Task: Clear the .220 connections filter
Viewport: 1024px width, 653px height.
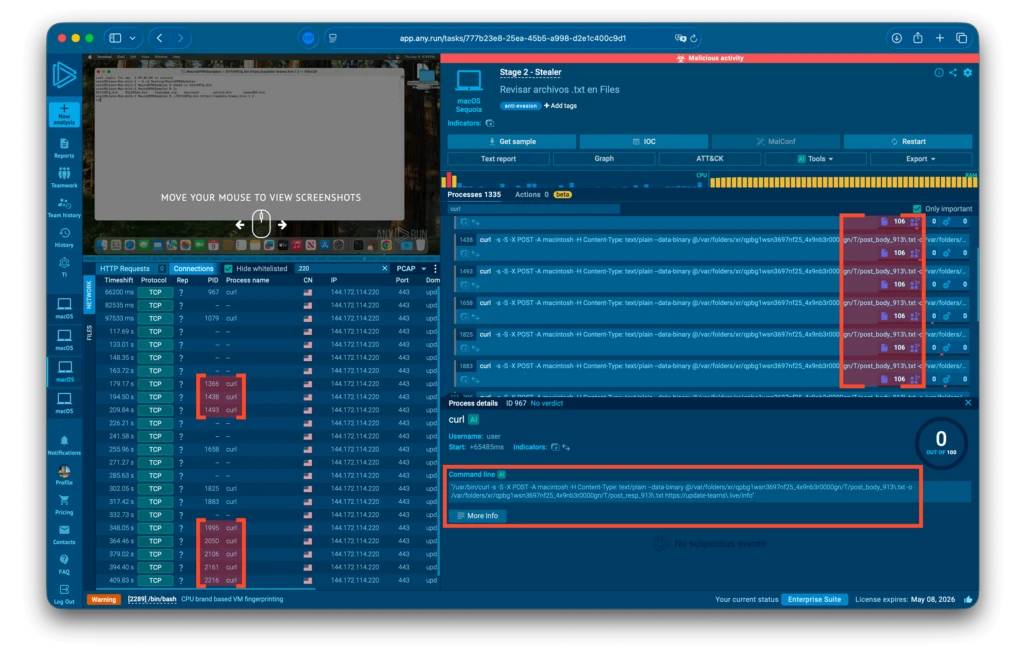Action: 385,269
